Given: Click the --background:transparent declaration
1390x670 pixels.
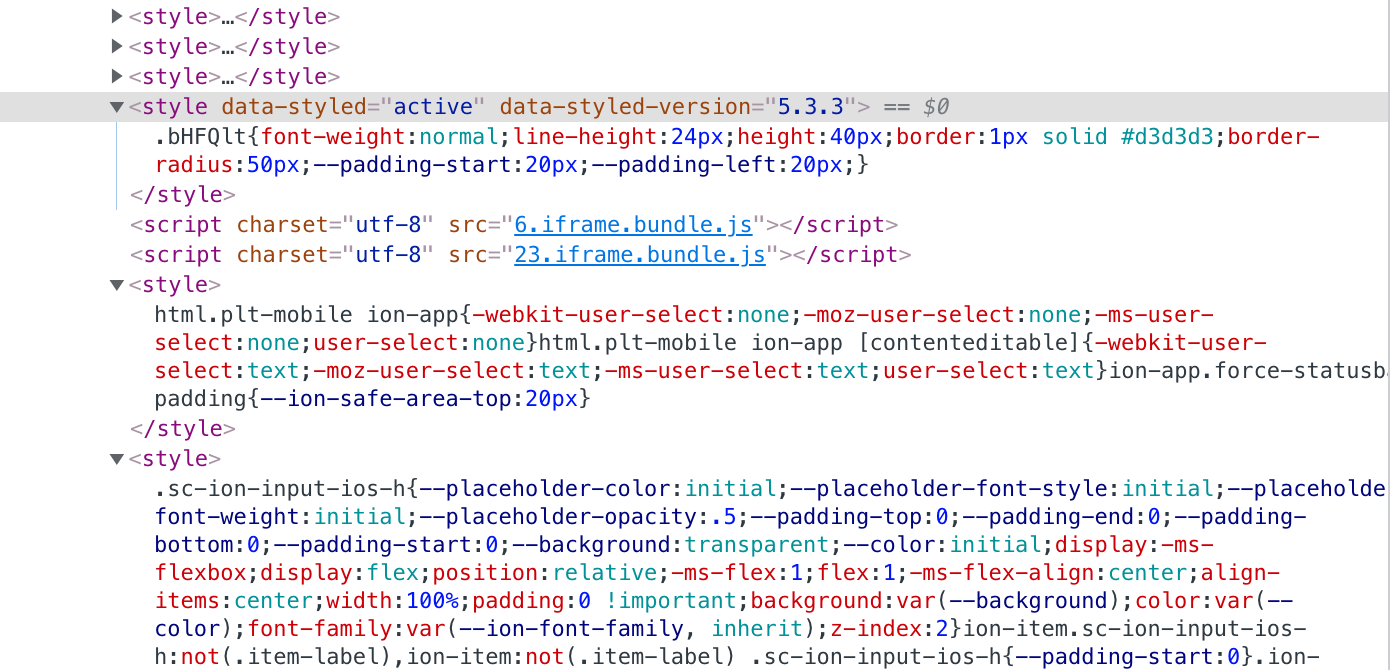Looking at the screenshot, I should click(x=670, y=545).
